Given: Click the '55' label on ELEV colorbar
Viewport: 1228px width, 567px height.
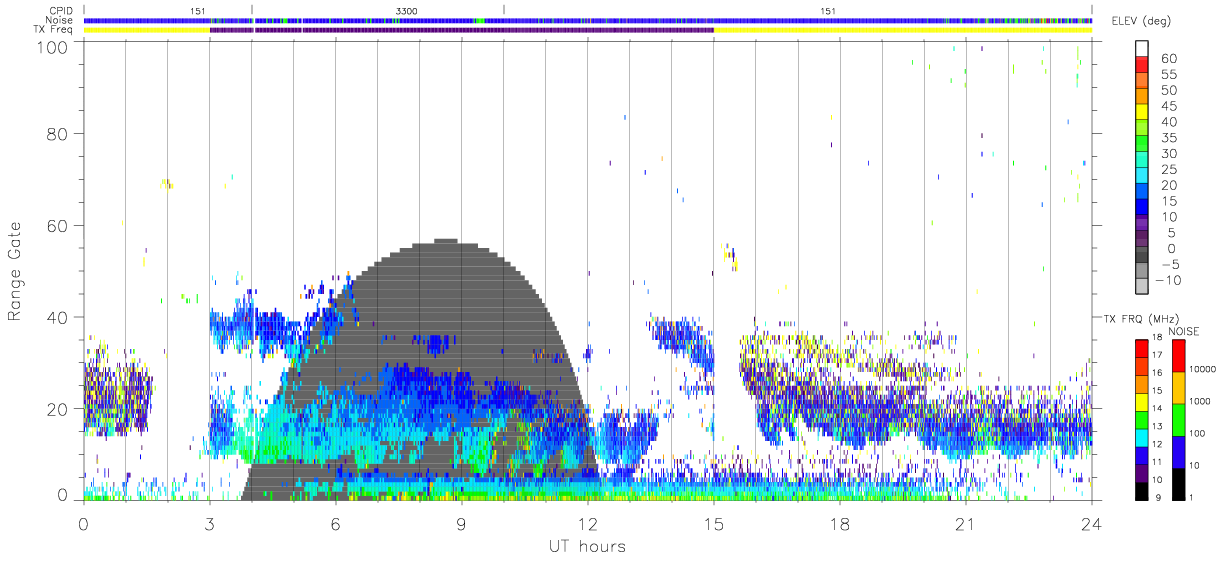Looking at the screenshot, I should tap(1170, 75).
